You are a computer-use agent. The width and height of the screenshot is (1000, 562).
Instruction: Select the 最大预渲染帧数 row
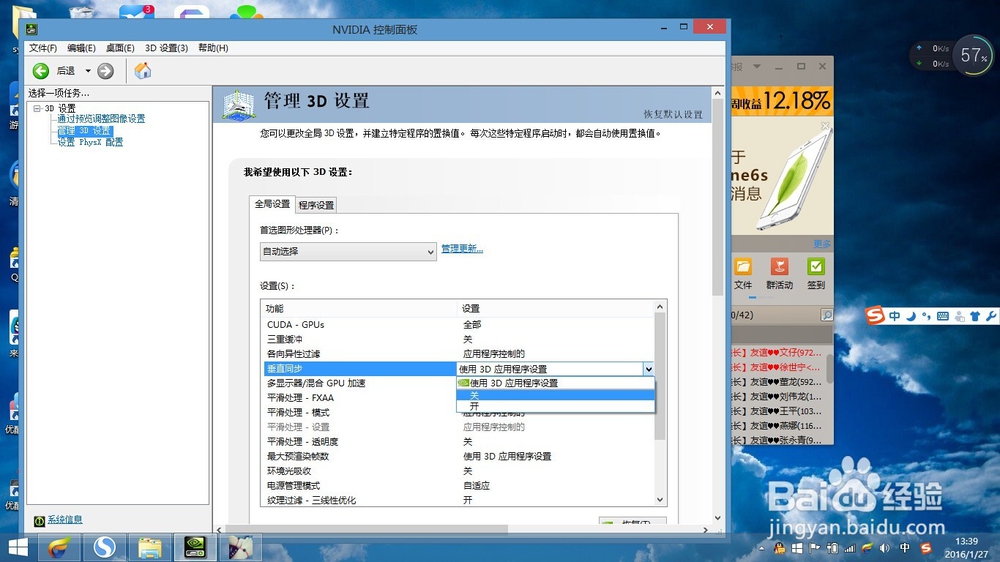point(457,457)
